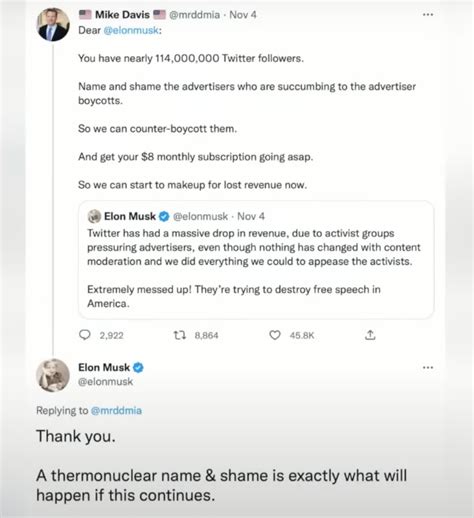474x518 pixels.
Task: Like the tweet with 45.8K likes
Action: (x=275, y=335)
